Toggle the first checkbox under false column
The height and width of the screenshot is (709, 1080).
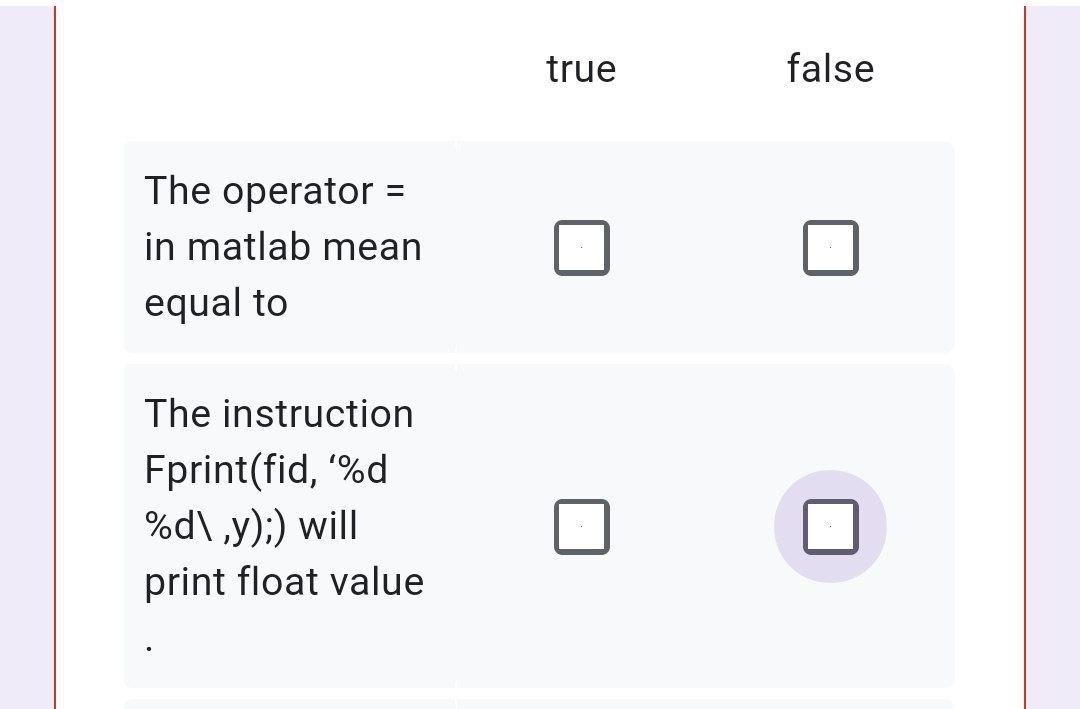(x=831, y=247)
